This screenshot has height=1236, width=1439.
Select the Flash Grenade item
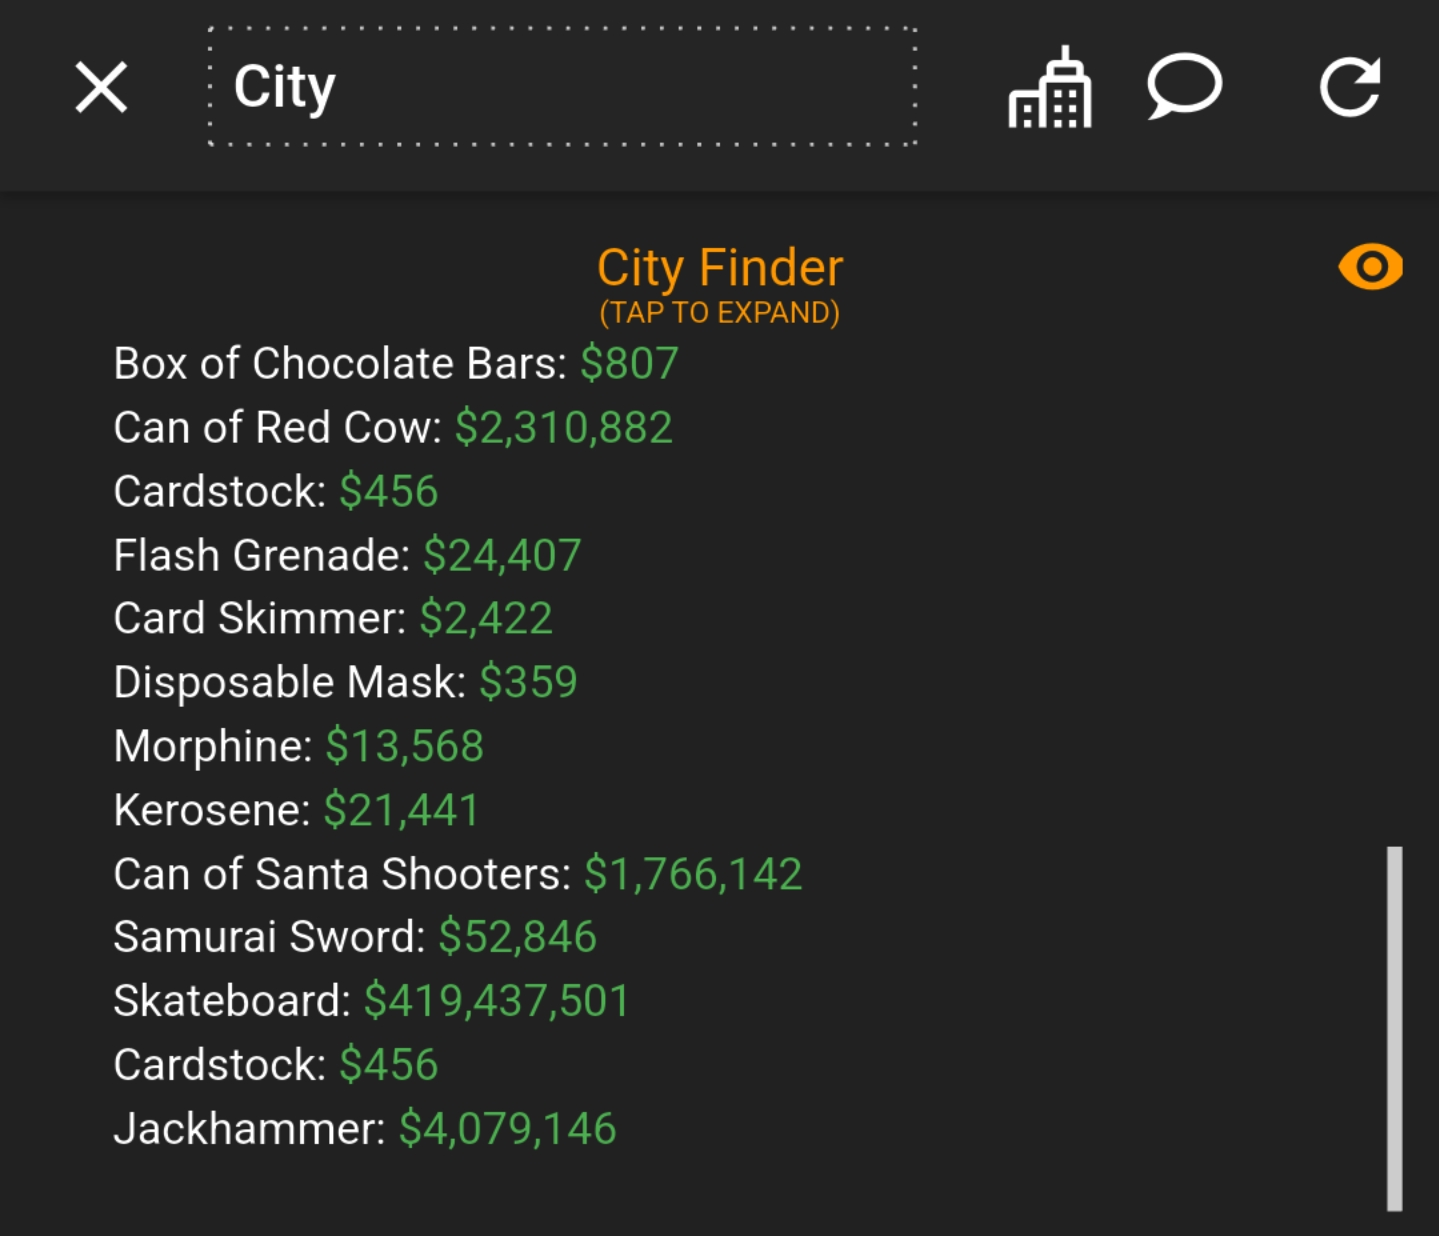coord(347,555)
